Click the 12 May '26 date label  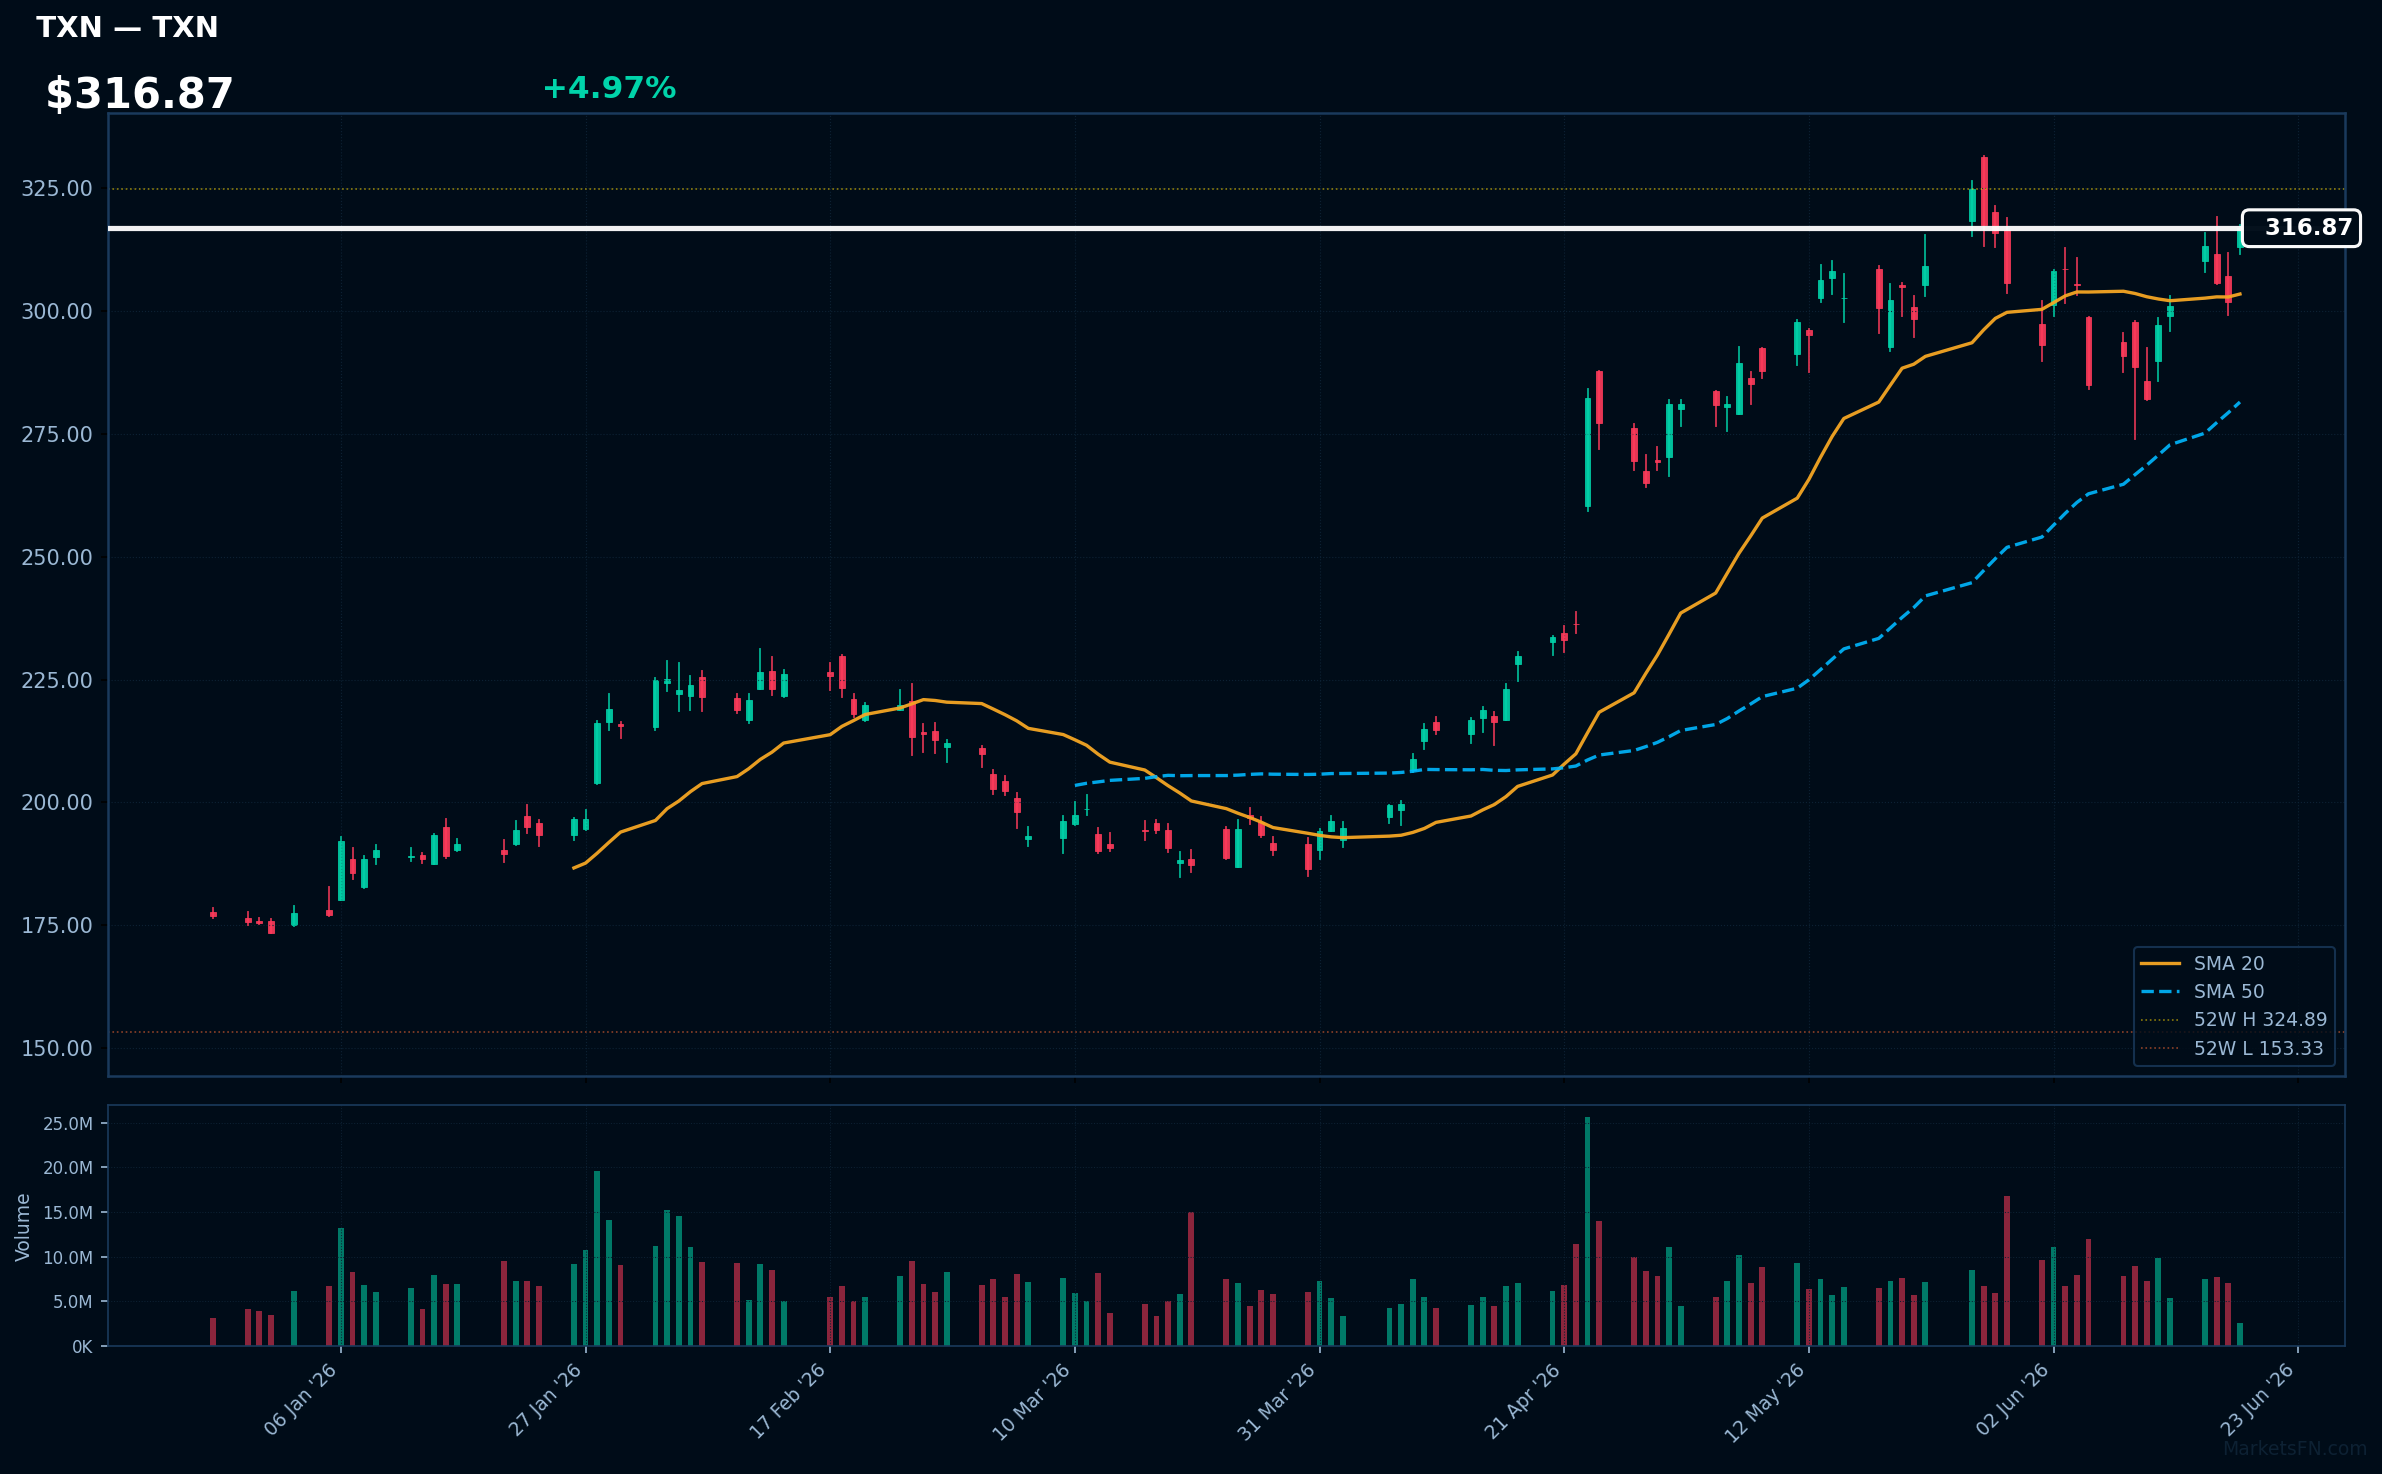[x=1766, y=1401]
